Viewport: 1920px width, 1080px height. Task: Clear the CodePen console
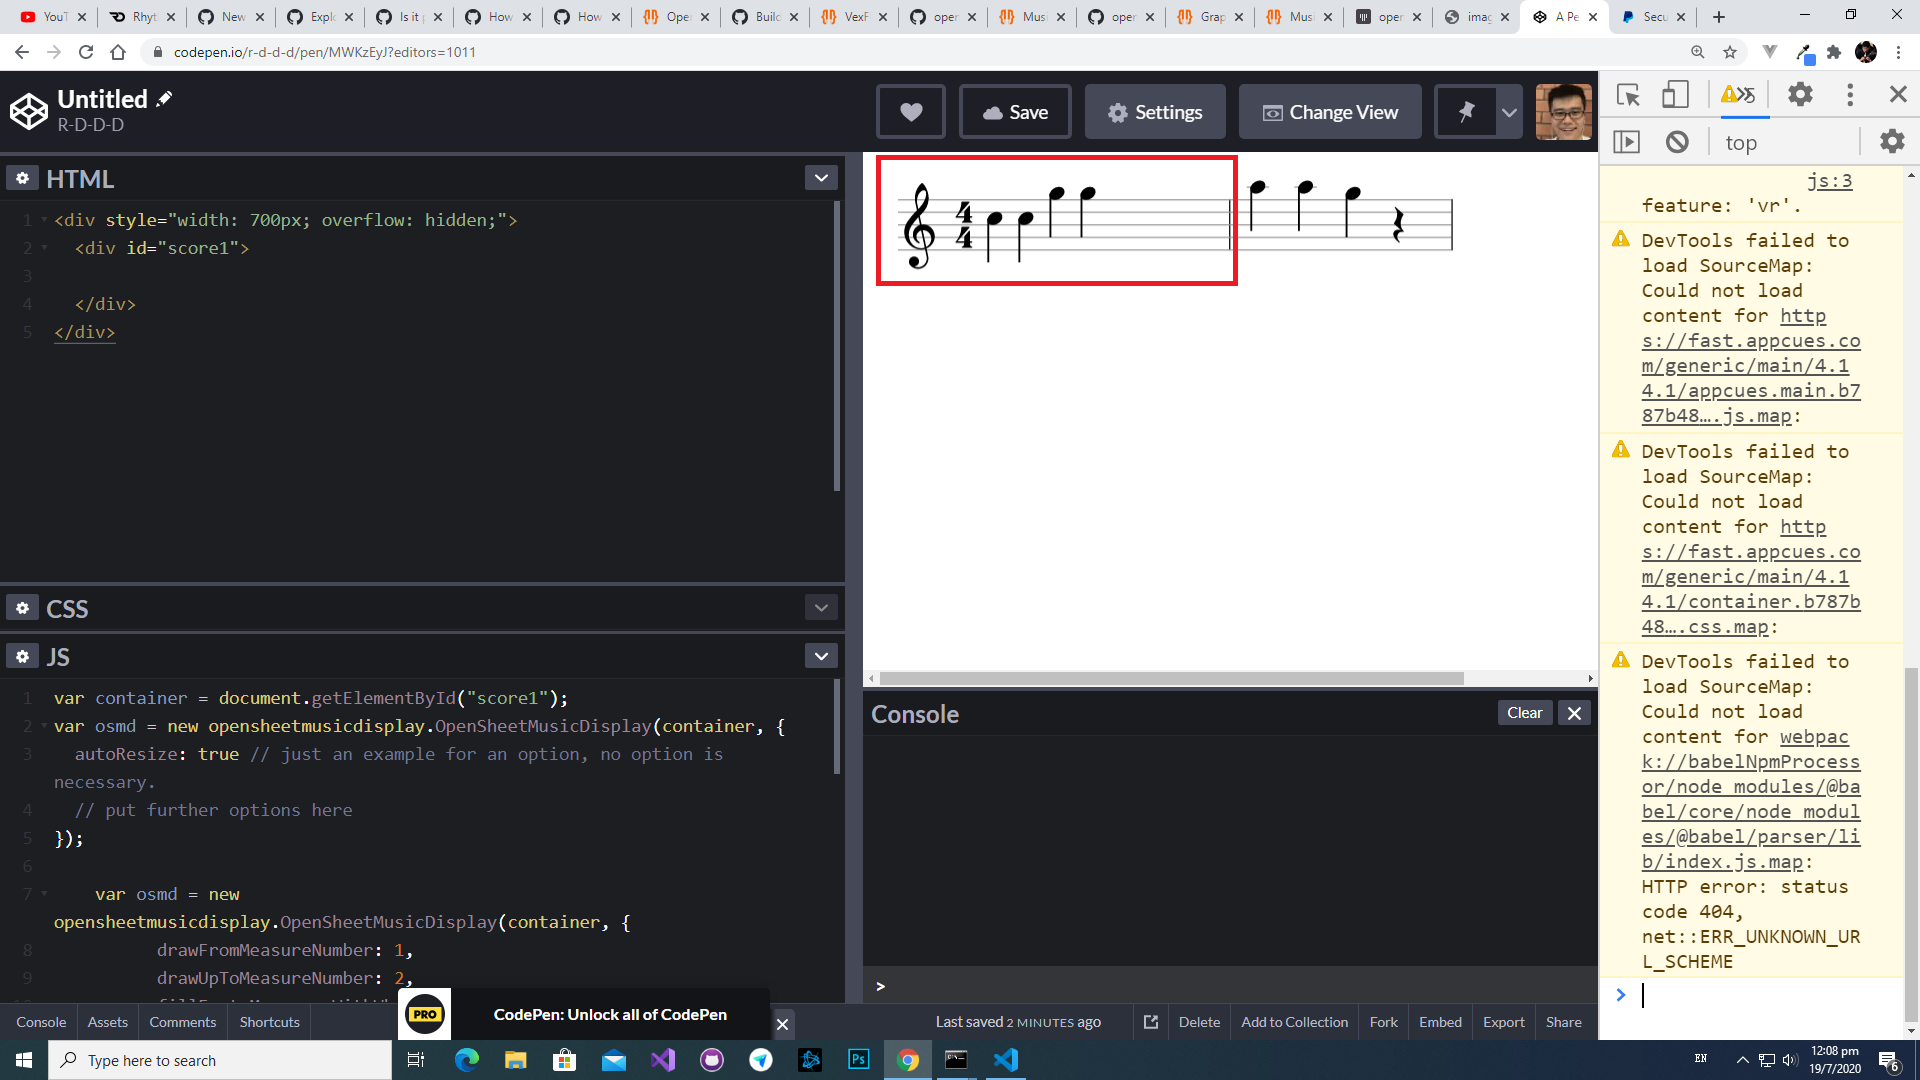click(x=1524, y=713)
